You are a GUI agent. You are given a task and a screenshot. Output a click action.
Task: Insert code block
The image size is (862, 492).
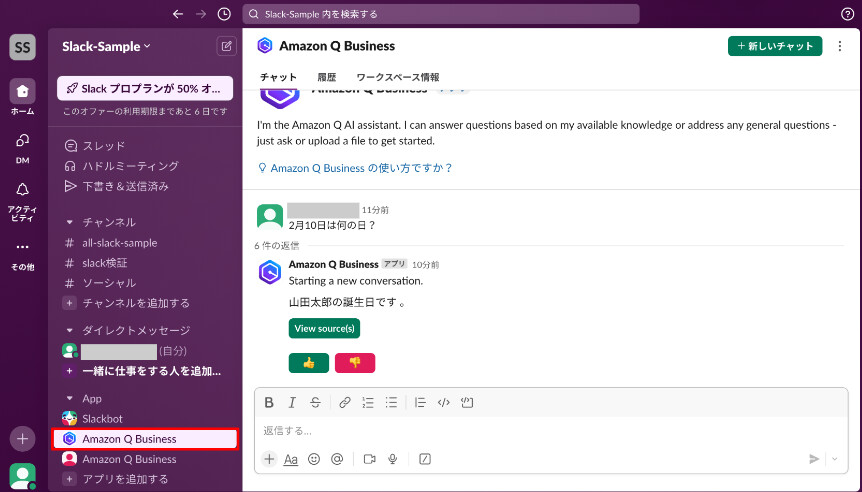pos(467,402)
